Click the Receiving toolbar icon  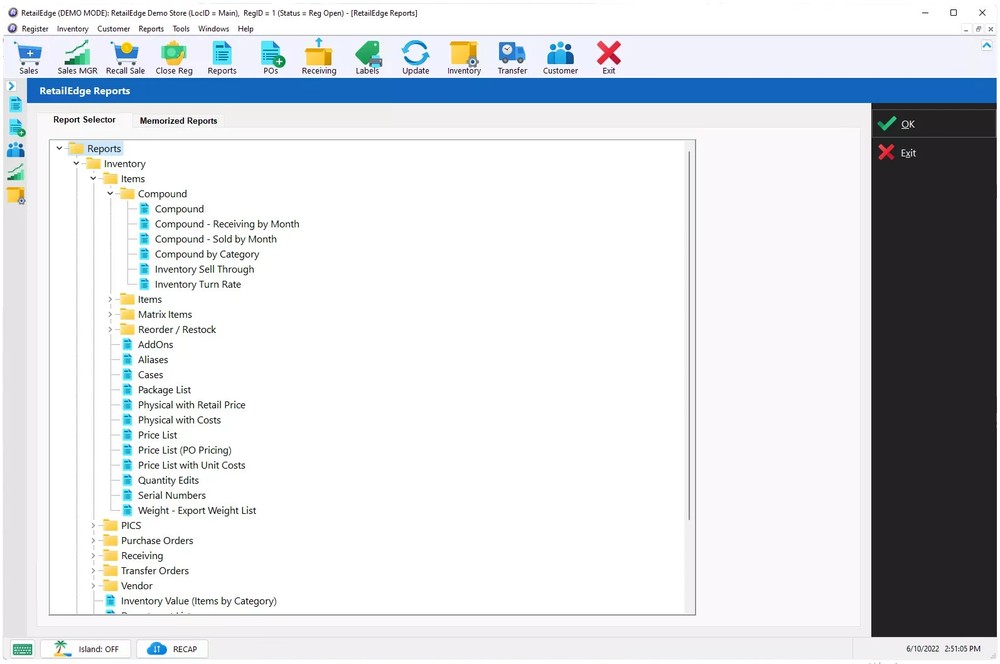click(x=318, y=57)
